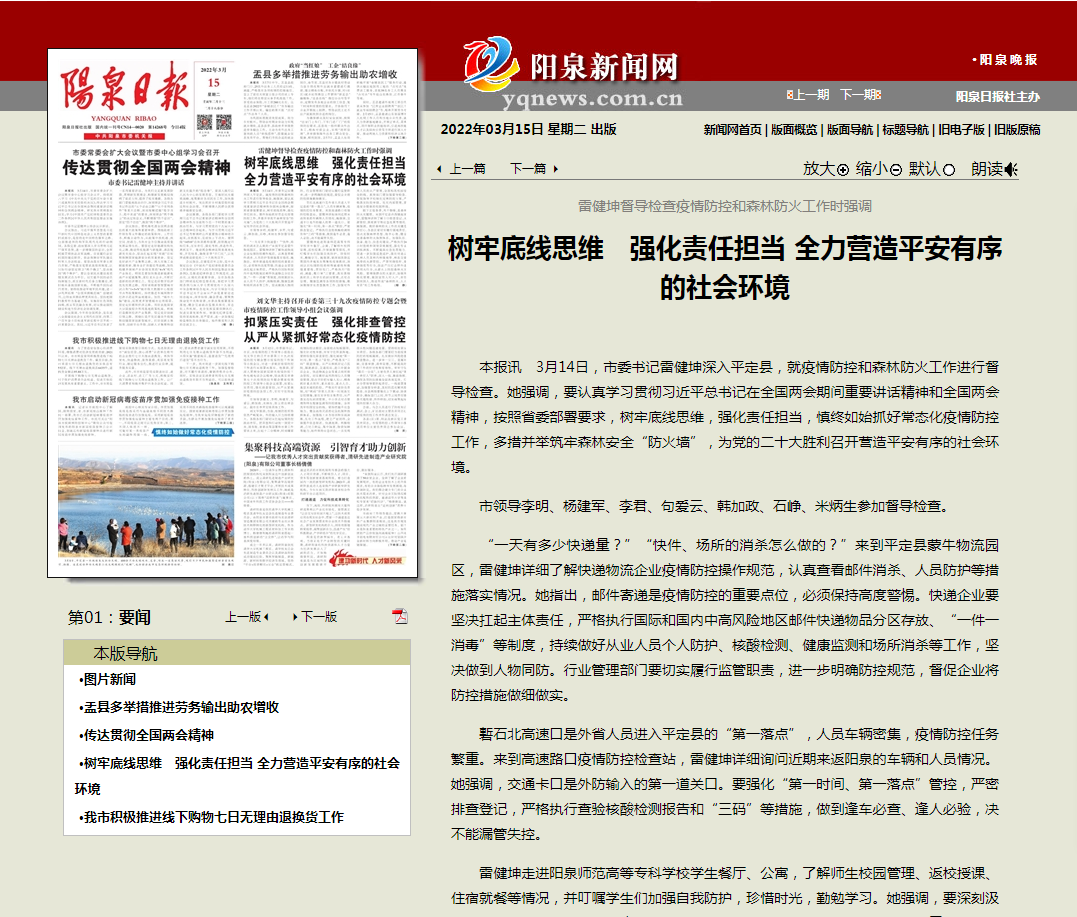Click yqnews.com.cn site address

click(592, 99)
